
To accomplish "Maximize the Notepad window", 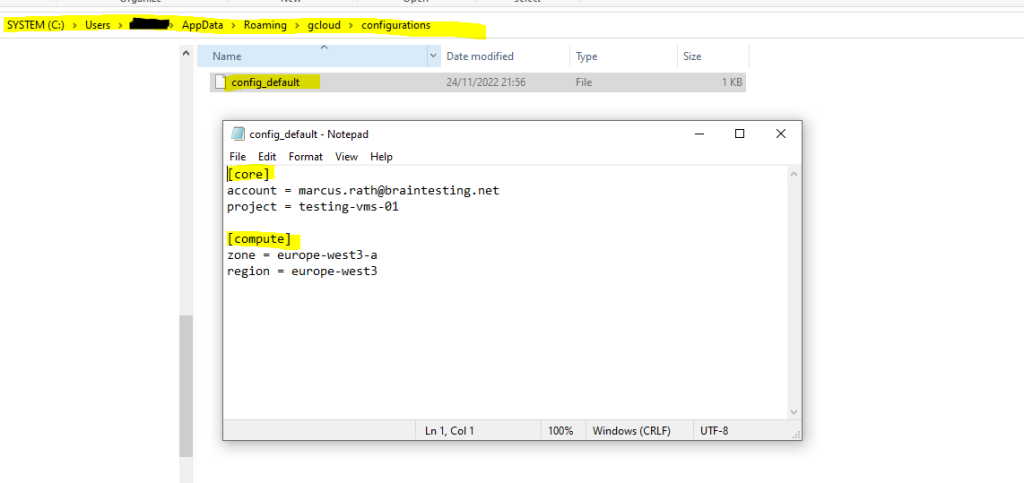I will pos(739,134).
